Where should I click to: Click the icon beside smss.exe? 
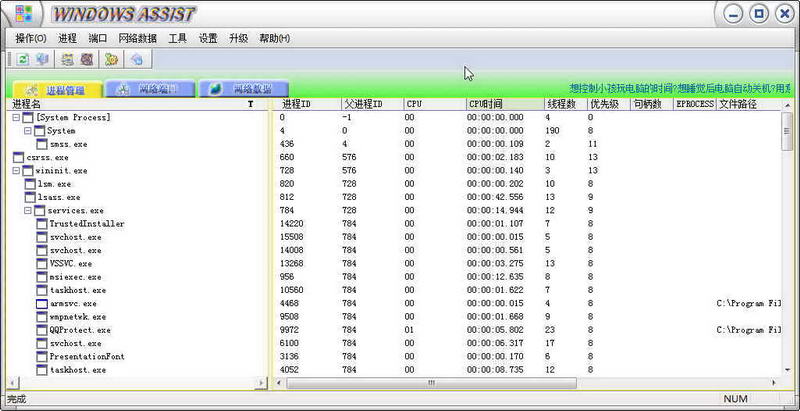coord(42,144)
